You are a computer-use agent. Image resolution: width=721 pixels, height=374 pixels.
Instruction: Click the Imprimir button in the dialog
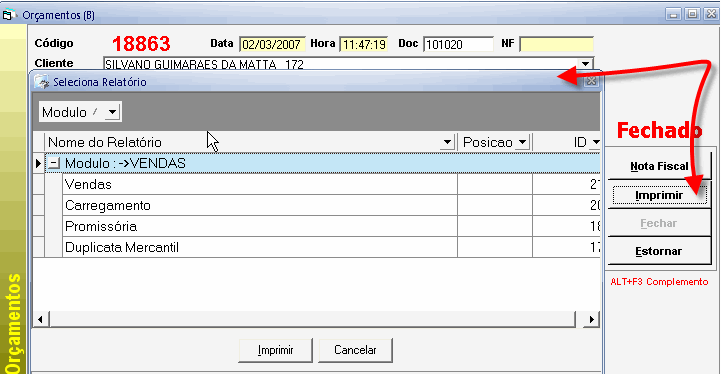275,350
